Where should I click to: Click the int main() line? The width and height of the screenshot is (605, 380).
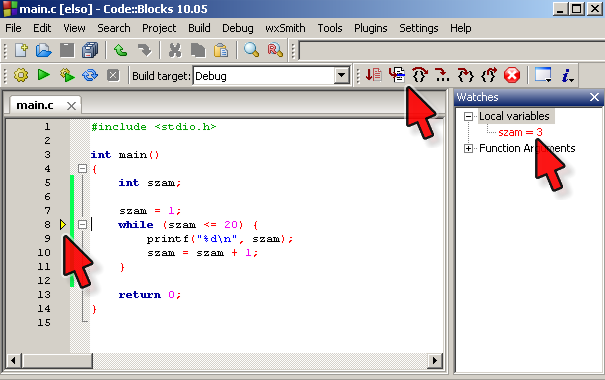[x=125, y=155]
